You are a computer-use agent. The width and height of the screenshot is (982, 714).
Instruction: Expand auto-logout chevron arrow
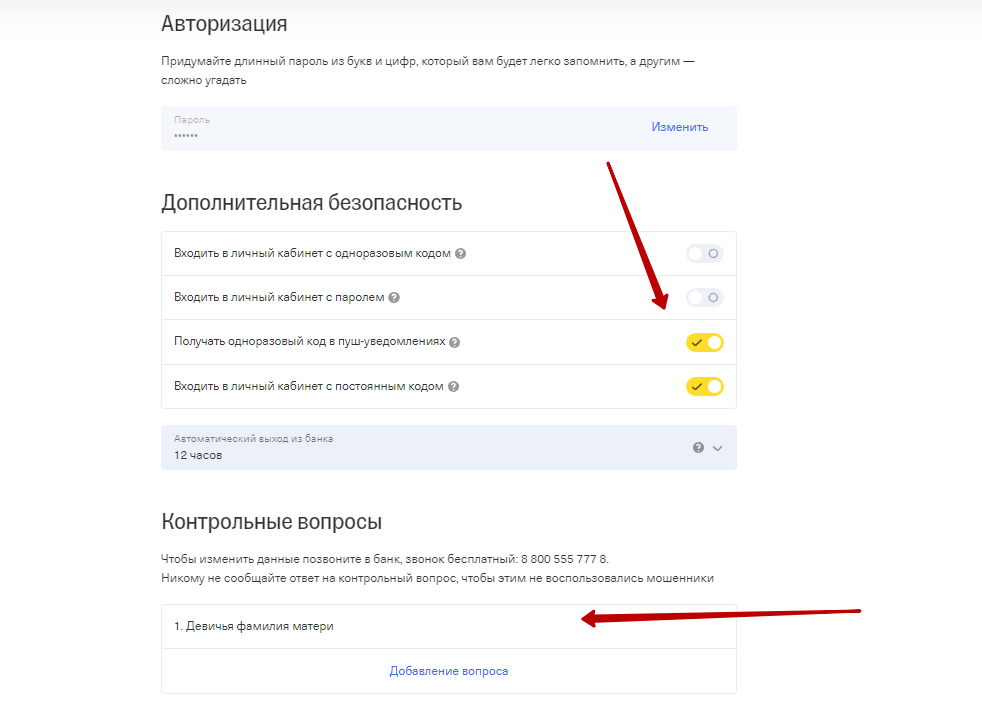coord(717,448)
